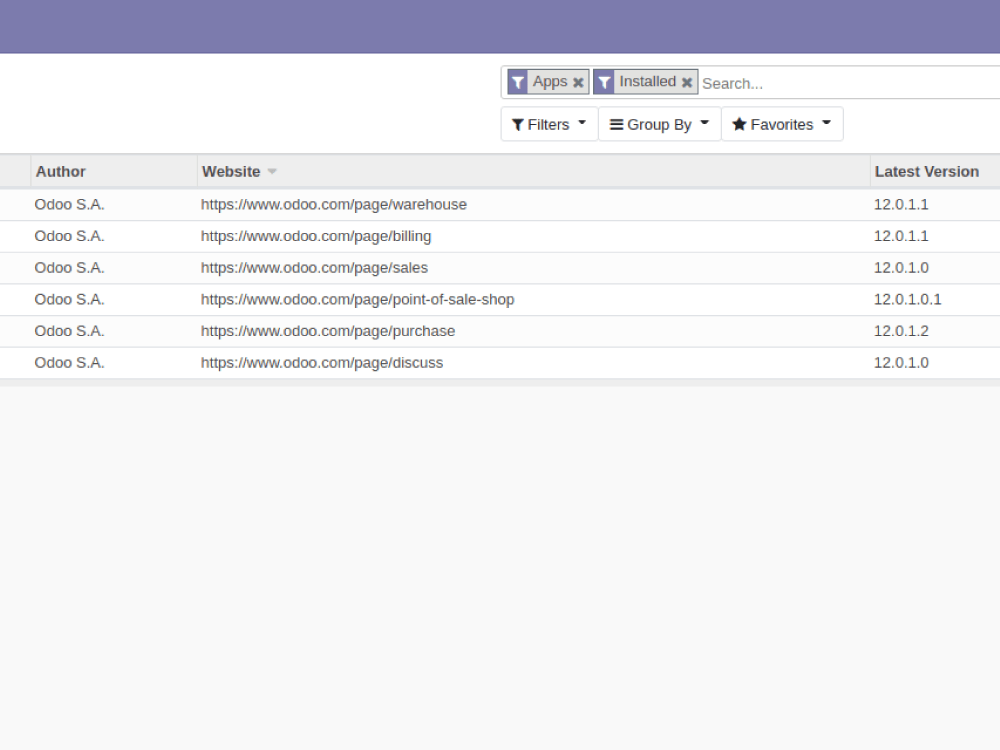Select Odoo S.A. author in purchase row
The height and width of the screenshot is (750, 1000).
tap(70, 332)
